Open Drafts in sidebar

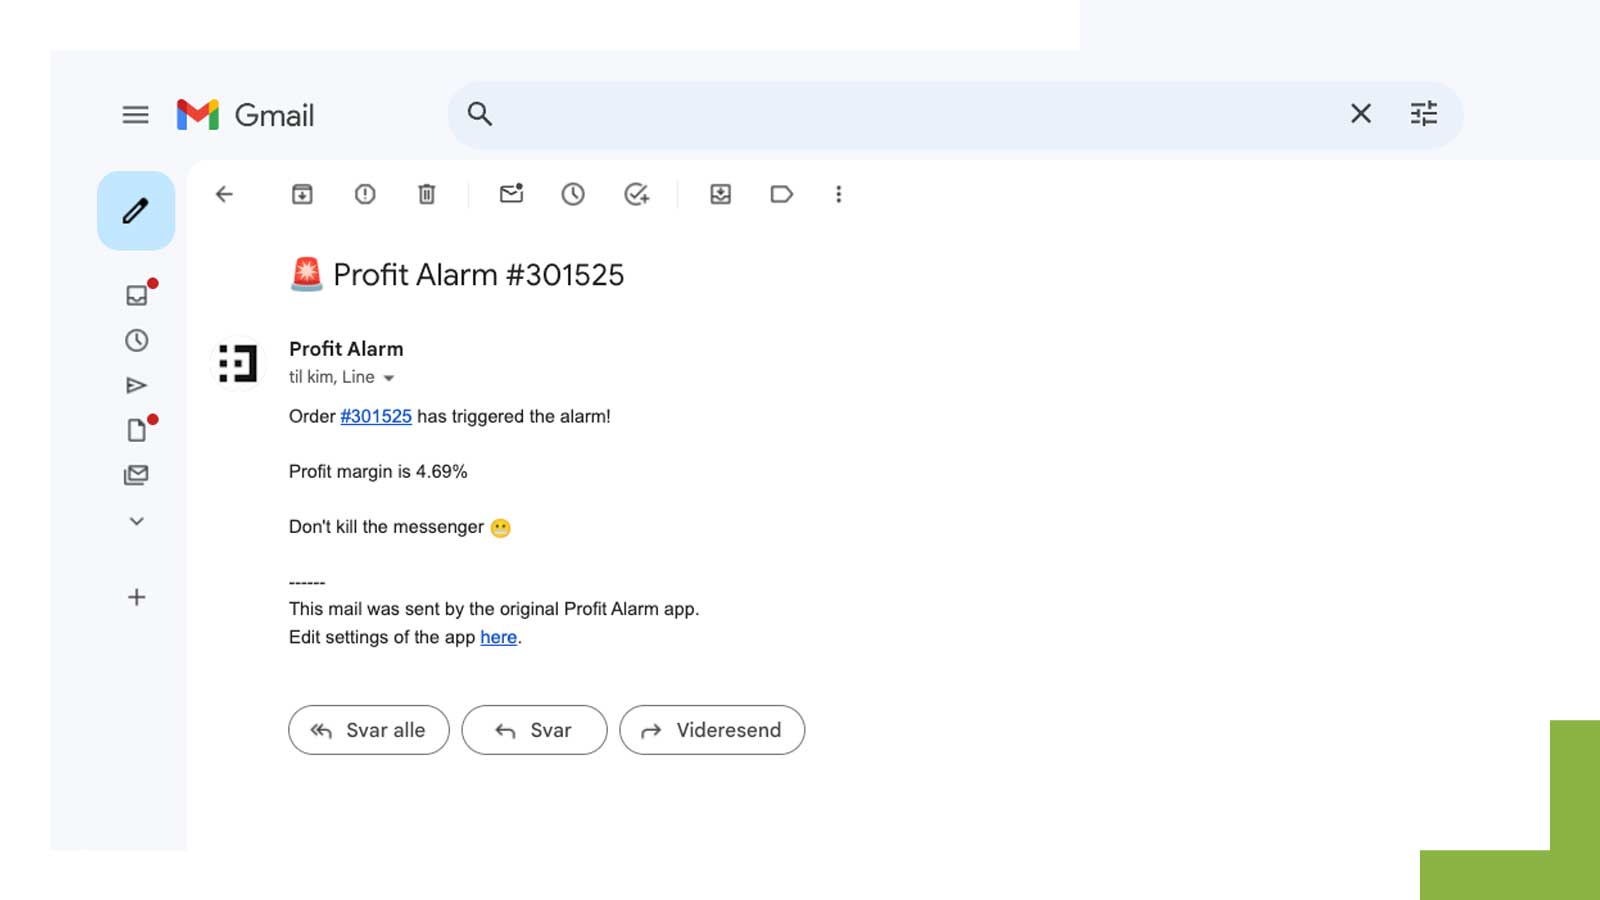[x=137, y=430]
